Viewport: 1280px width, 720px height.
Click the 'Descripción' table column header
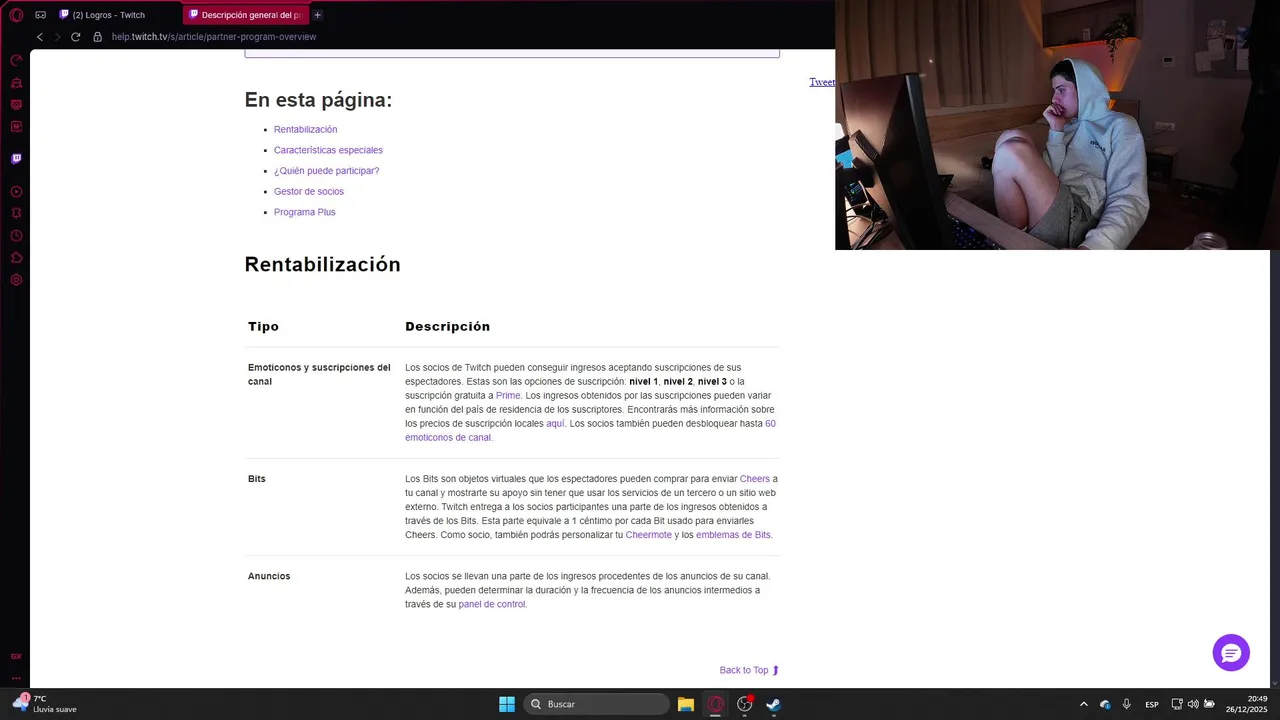click(x=447, y=326)
